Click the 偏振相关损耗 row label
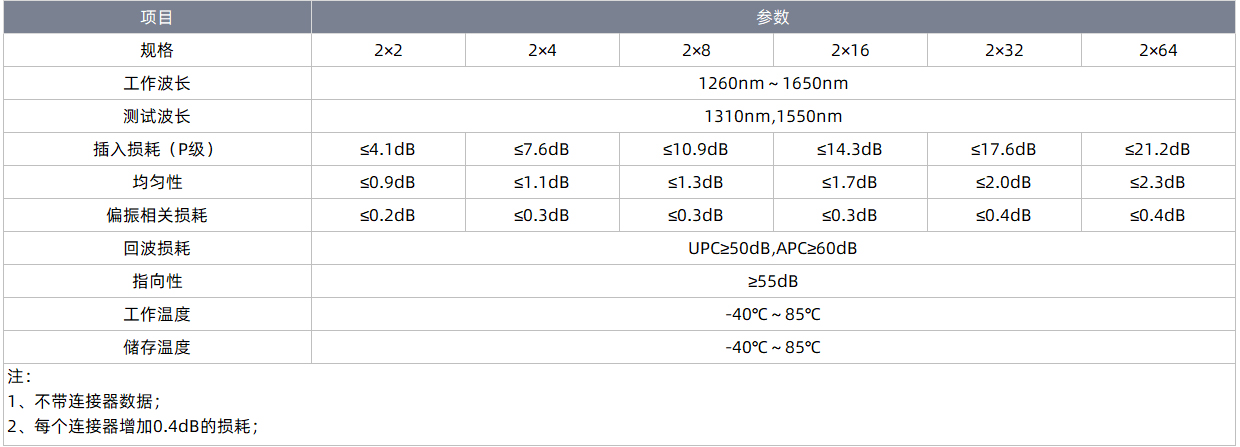 157,215
